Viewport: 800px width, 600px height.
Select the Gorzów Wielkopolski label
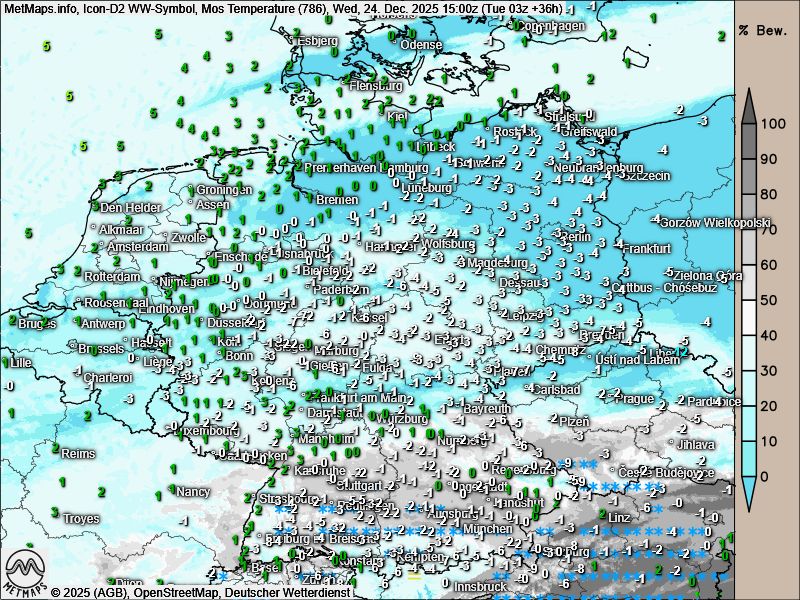coord(717,222)
